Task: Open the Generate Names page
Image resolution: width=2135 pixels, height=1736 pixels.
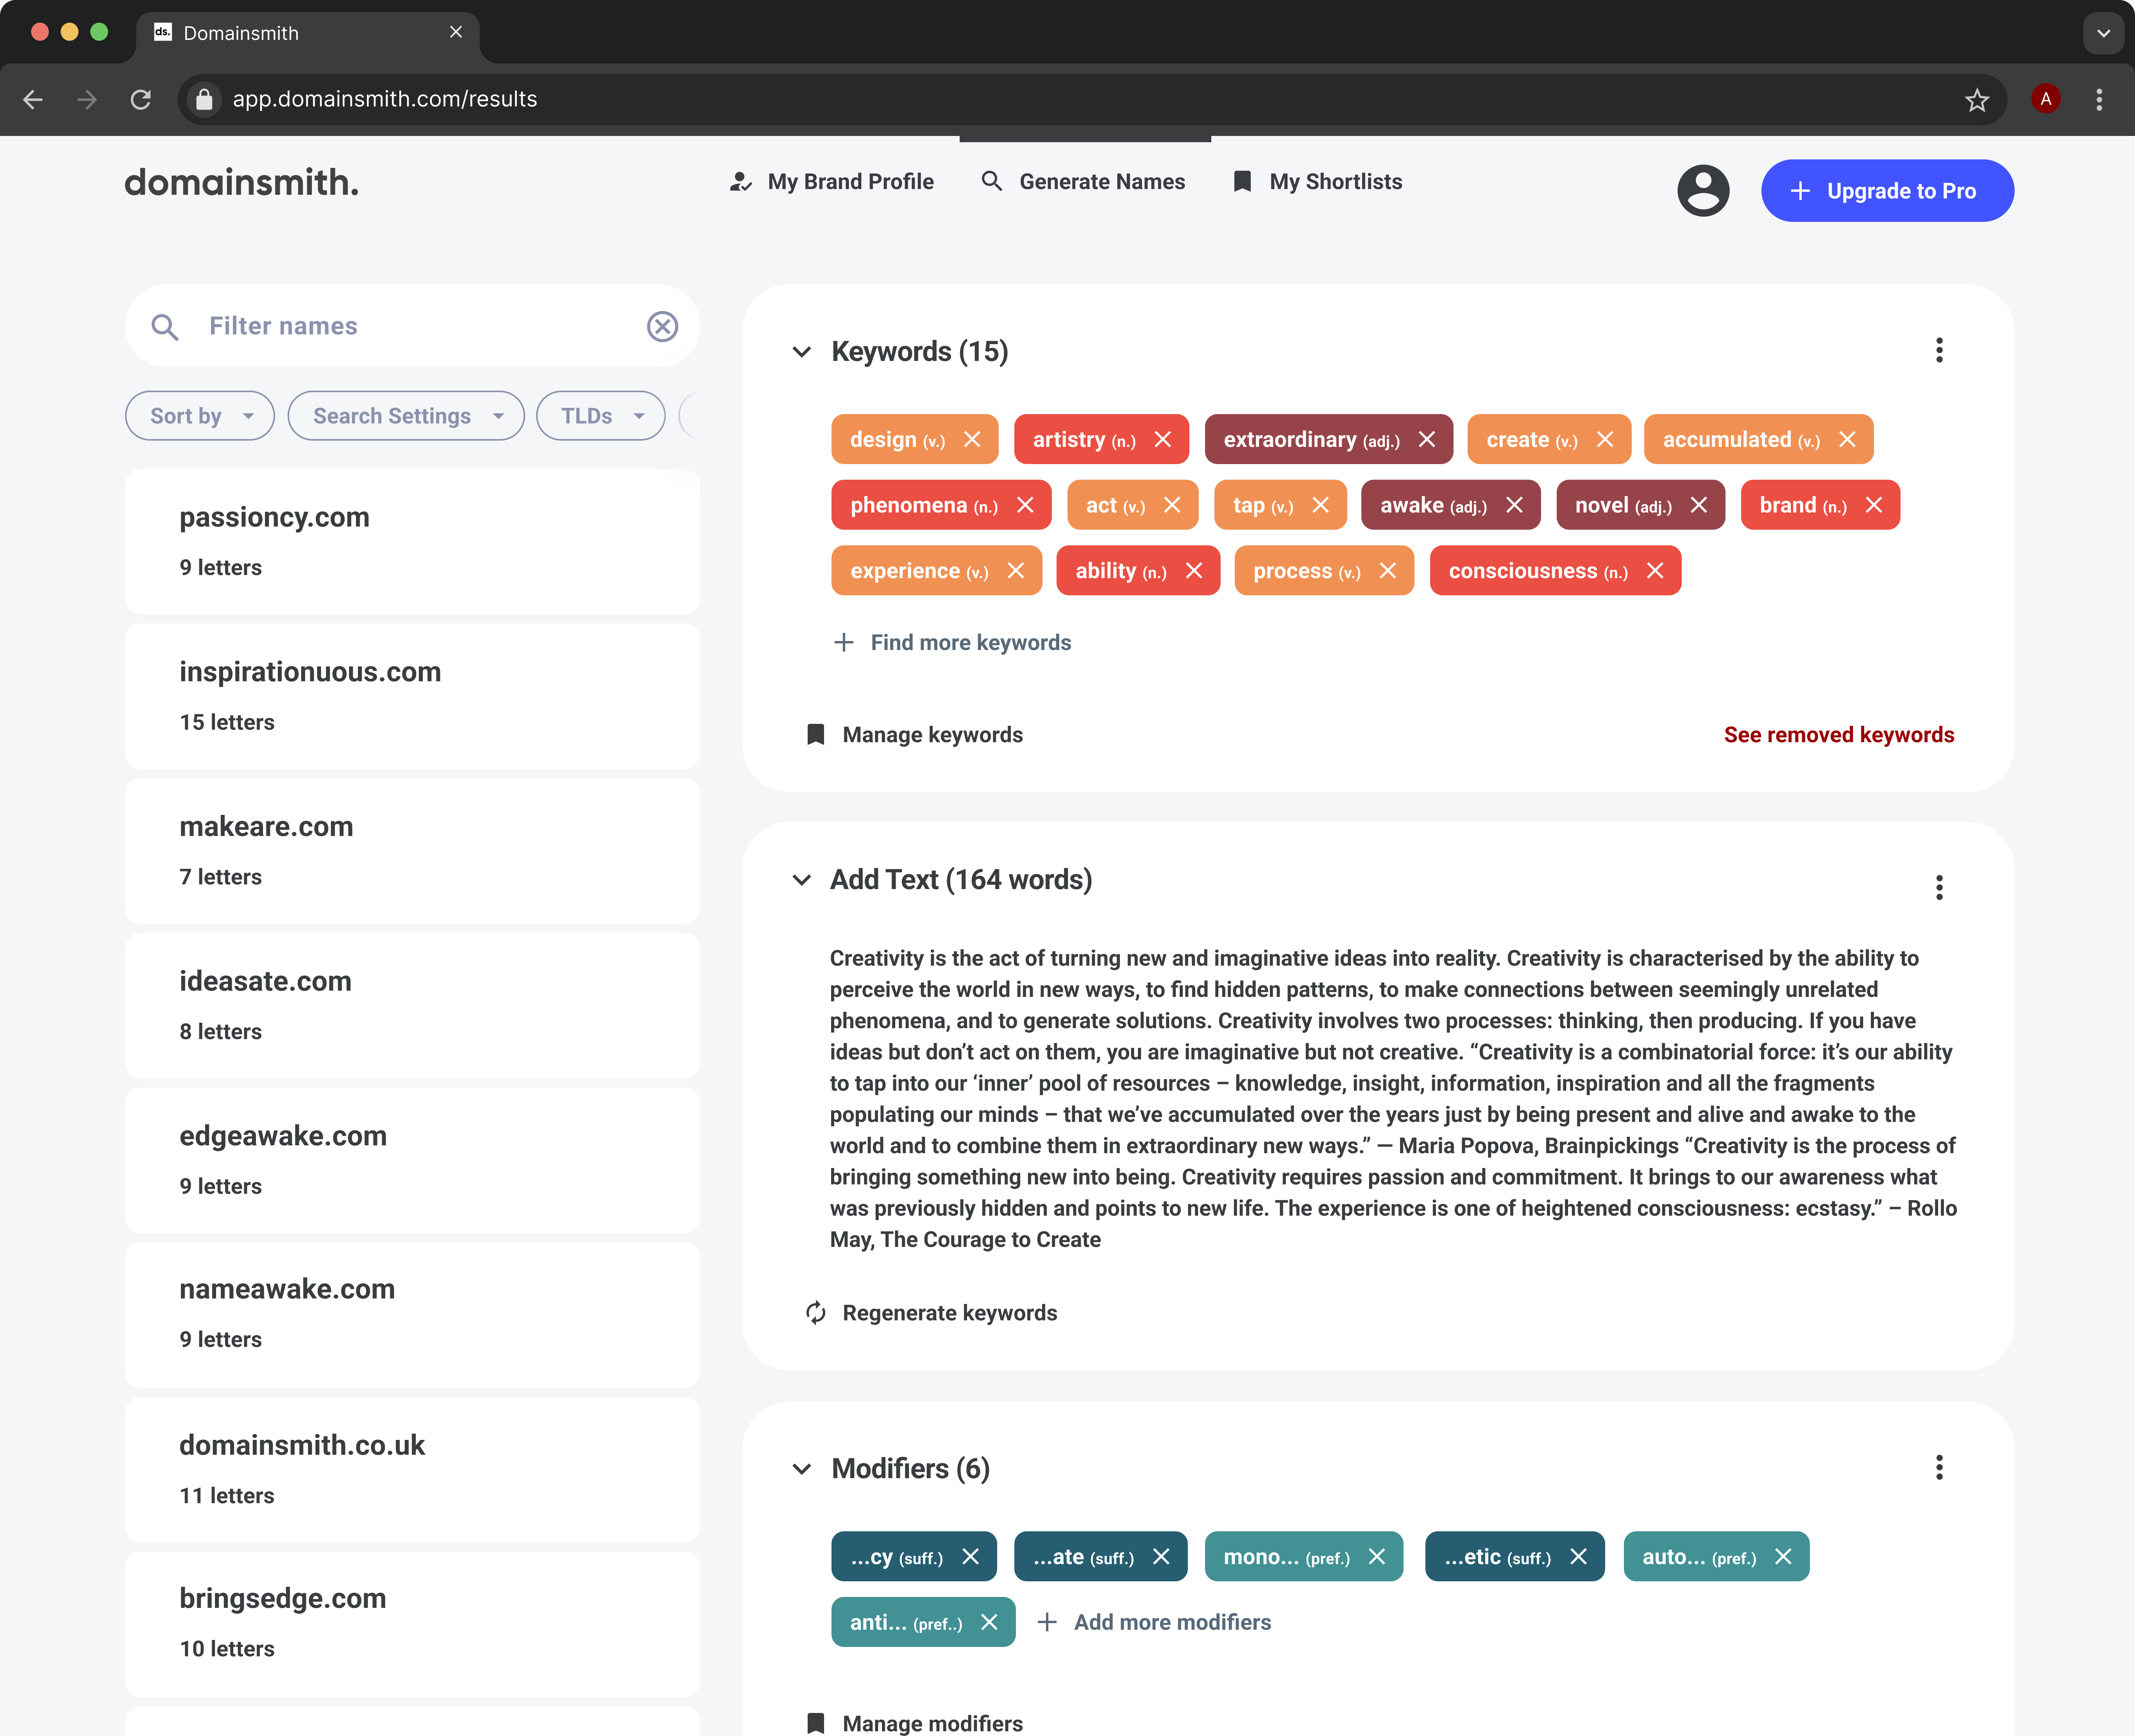Action: 1083,182
